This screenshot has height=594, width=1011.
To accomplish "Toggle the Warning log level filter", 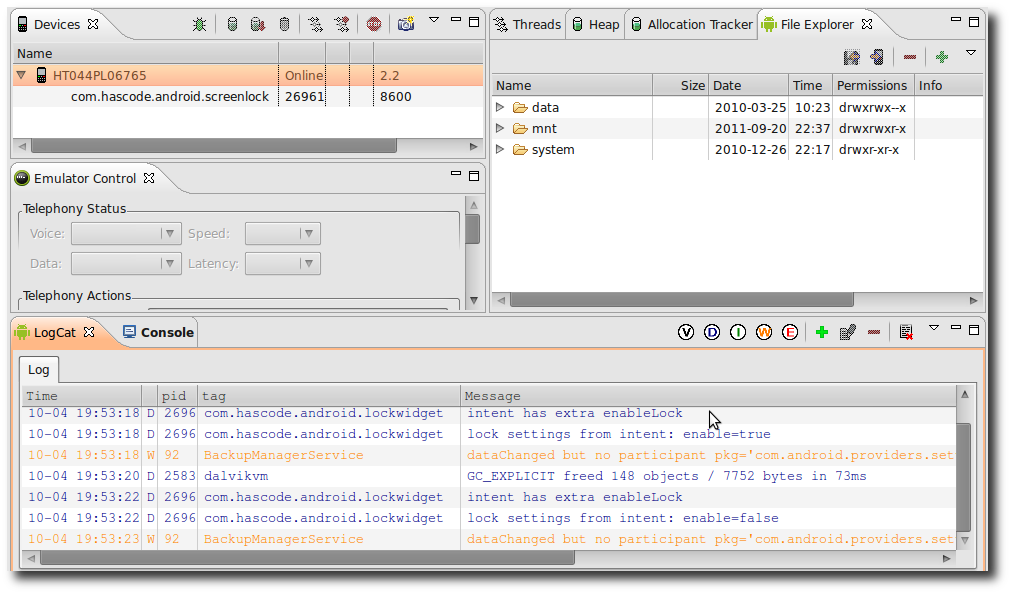I will [x=764, y=332].
